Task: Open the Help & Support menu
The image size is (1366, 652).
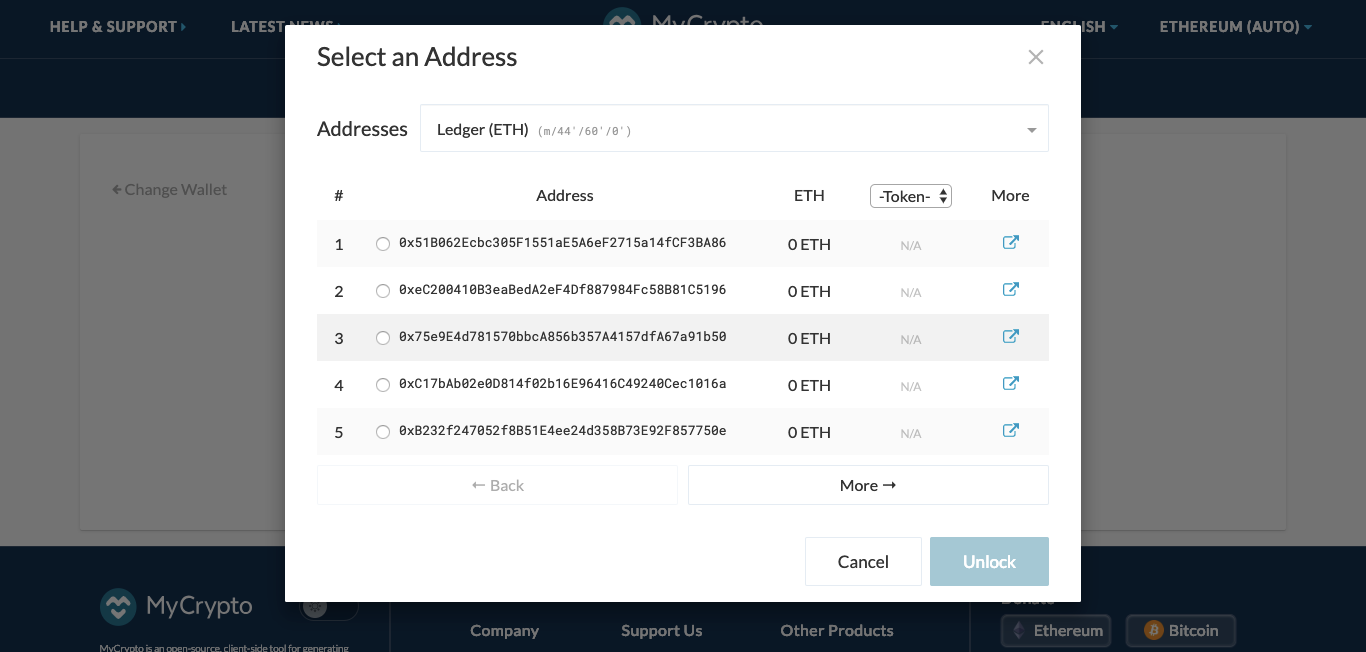Action: [118, 27]
